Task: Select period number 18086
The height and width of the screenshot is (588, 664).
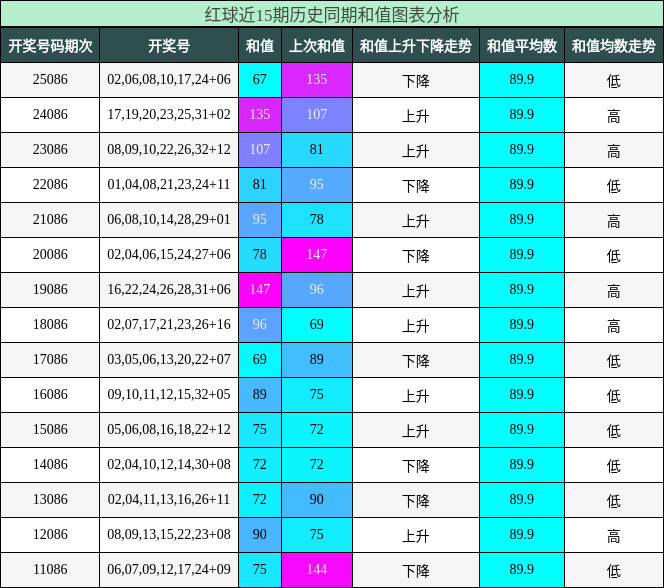Action: pos(50,324)
